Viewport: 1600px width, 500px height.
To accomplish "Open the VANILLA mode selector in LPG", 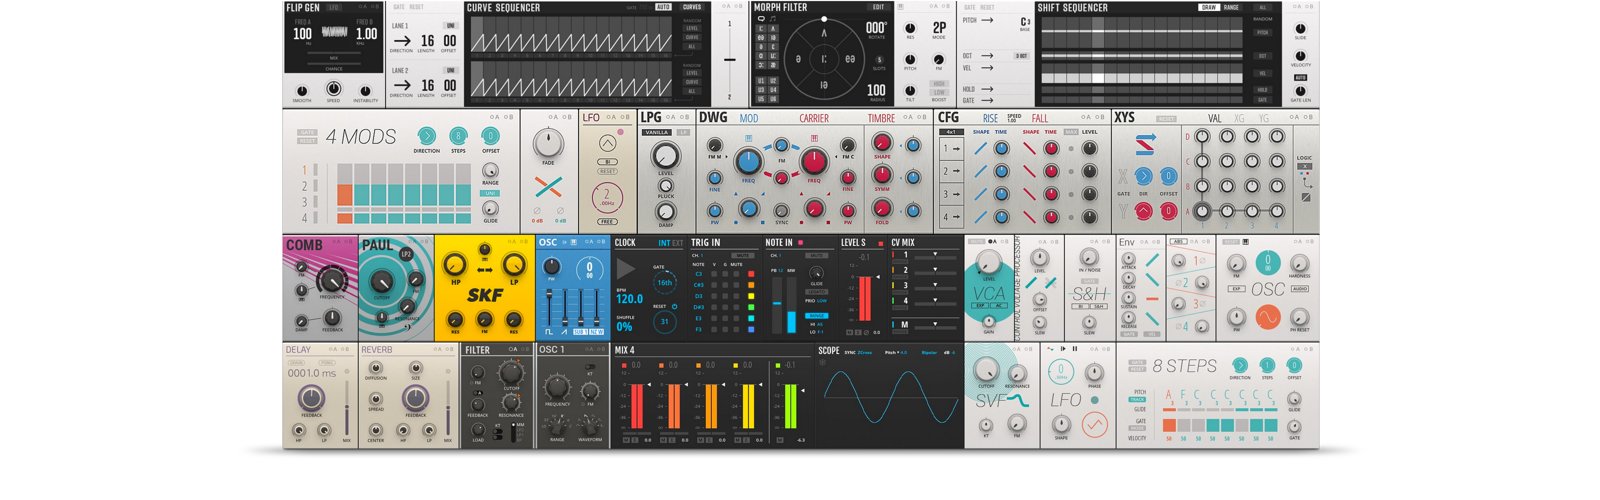I will pos(657,132).
